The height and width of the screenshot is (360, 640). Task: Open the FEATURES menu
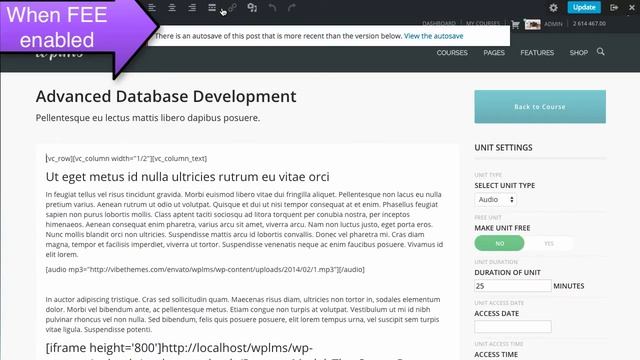coord(537,53)
